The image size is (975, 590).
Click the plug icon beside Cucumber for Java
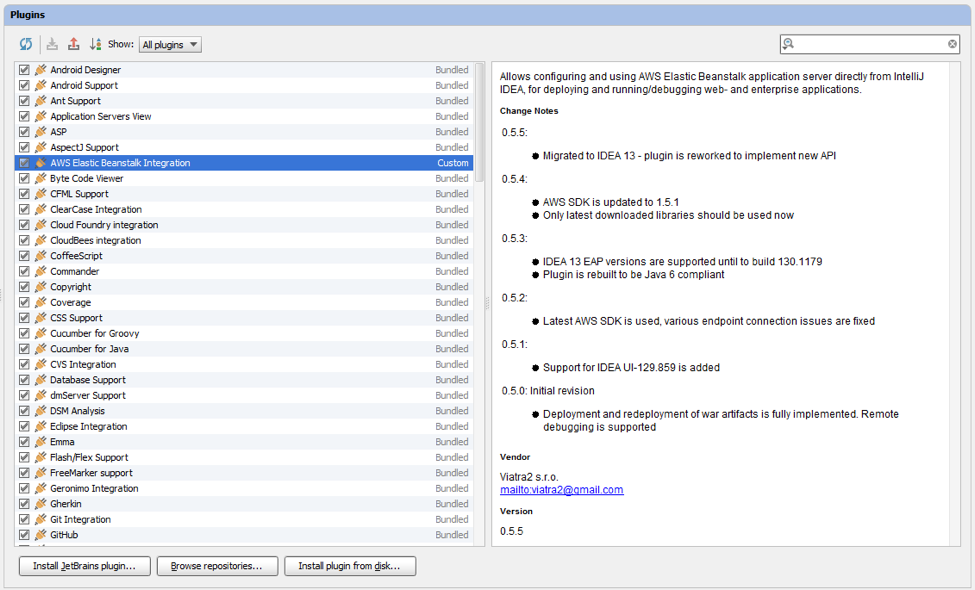[40, 349]
